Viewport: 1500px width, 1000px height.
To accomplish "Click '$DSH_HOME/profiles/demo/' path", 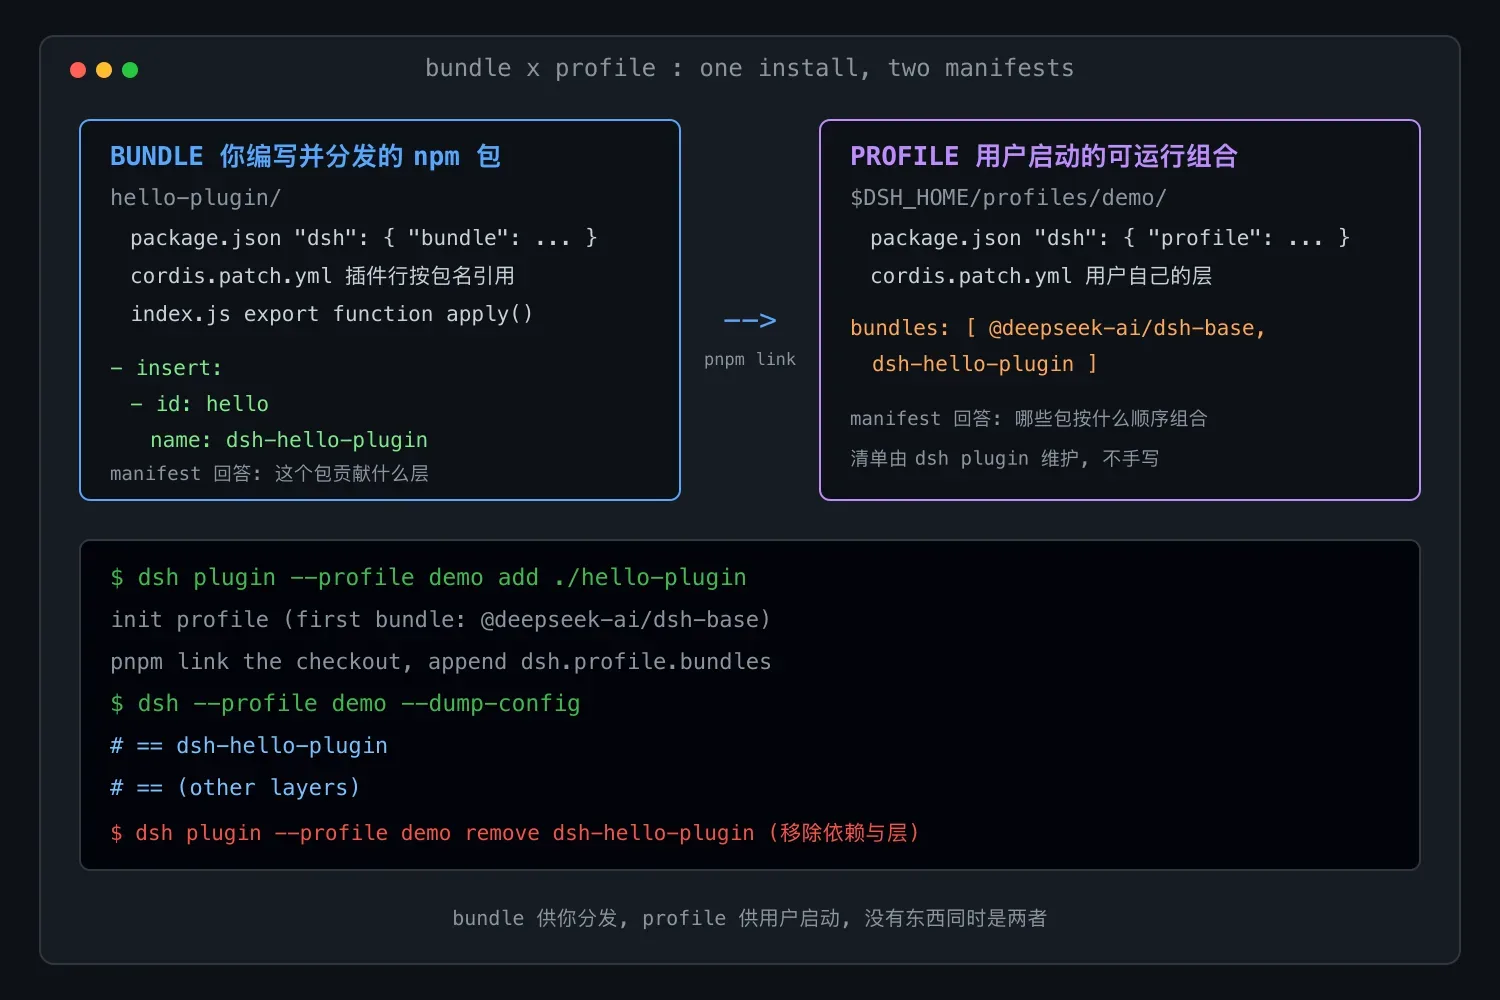I will pyautogui.click(x=1008, y=198).
